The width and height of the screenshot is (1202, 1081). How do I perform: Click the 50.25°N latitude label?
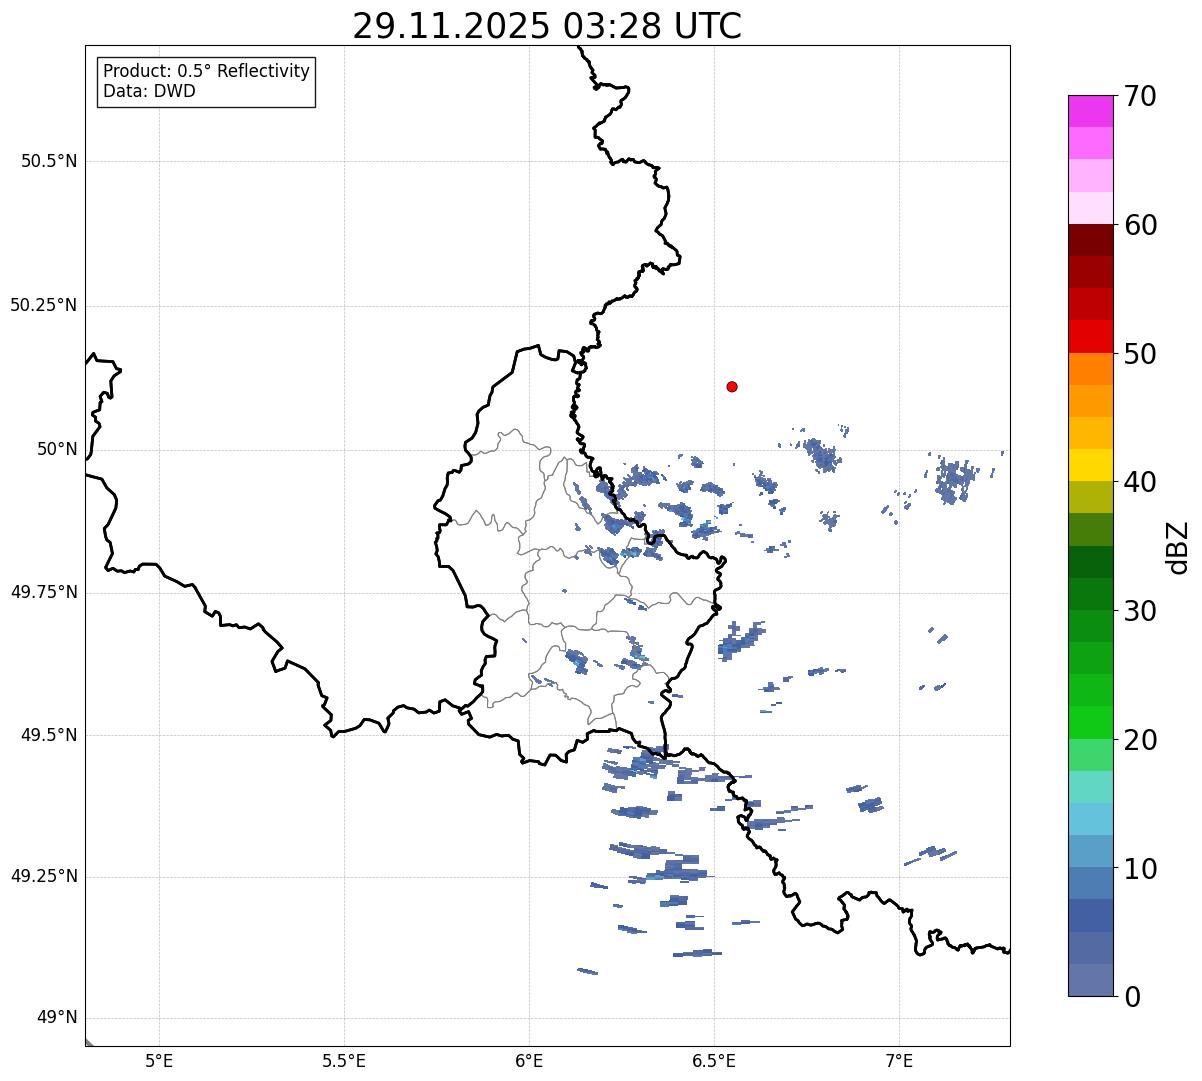pyautogui.click(x=43, y=305)
